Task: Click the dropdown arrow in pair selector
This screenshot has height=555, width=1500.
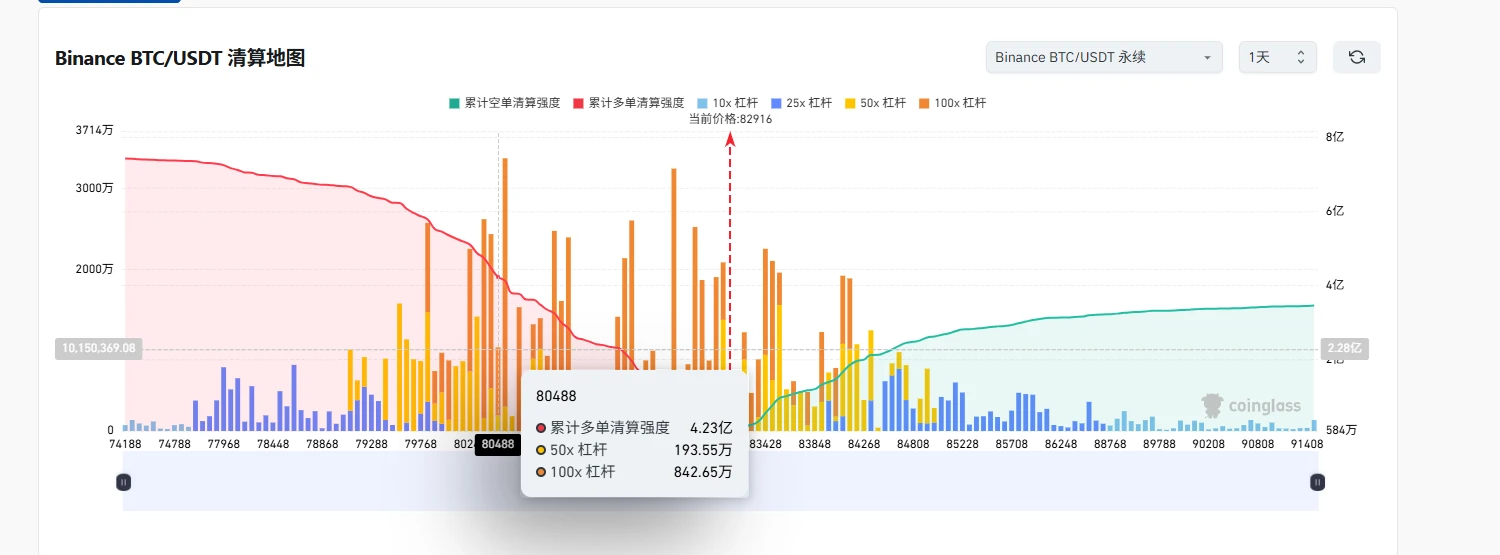Action: pyautogui.click(x=1207, y=58)
